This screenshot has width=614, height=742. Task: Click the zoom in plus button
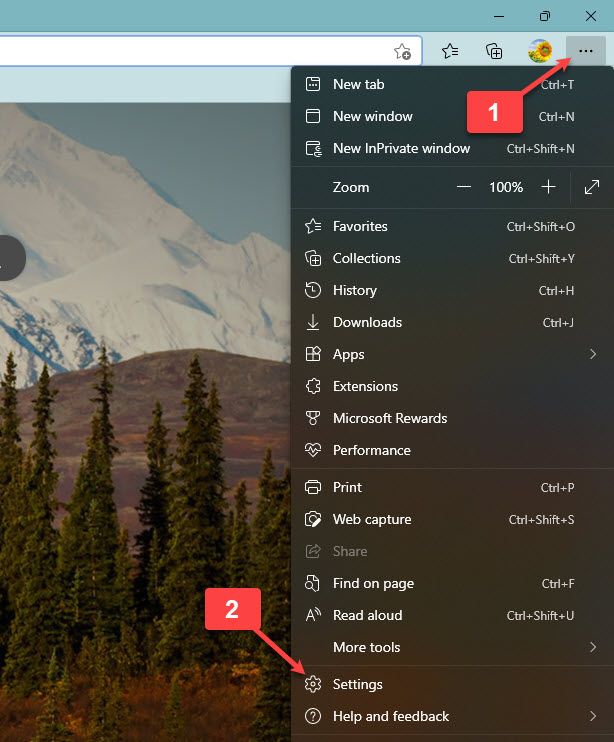pos(548,187)
